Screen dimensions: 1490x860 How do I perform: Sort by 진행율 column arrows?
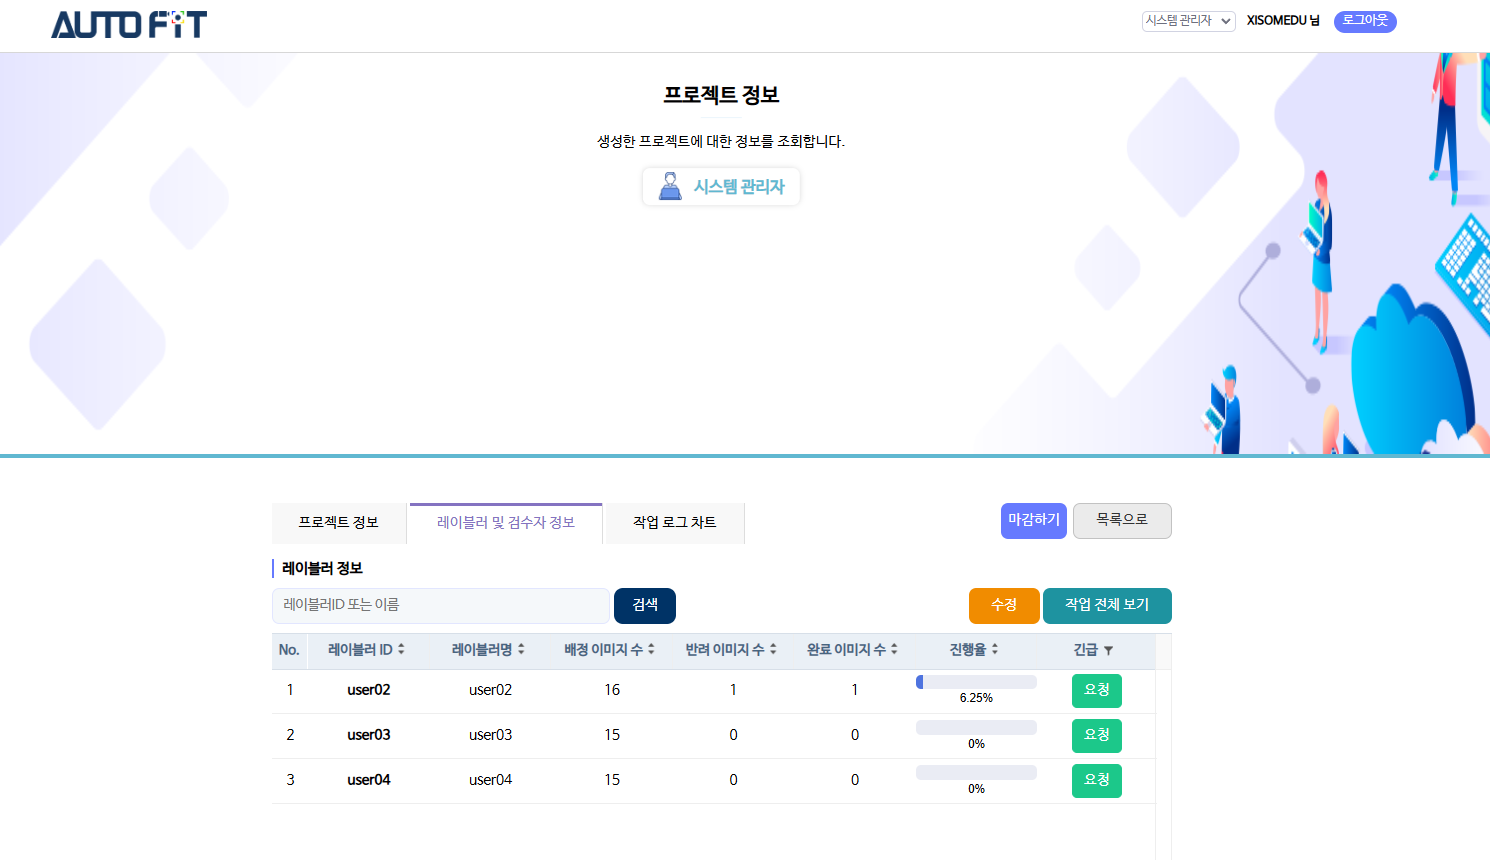[995, 650]
